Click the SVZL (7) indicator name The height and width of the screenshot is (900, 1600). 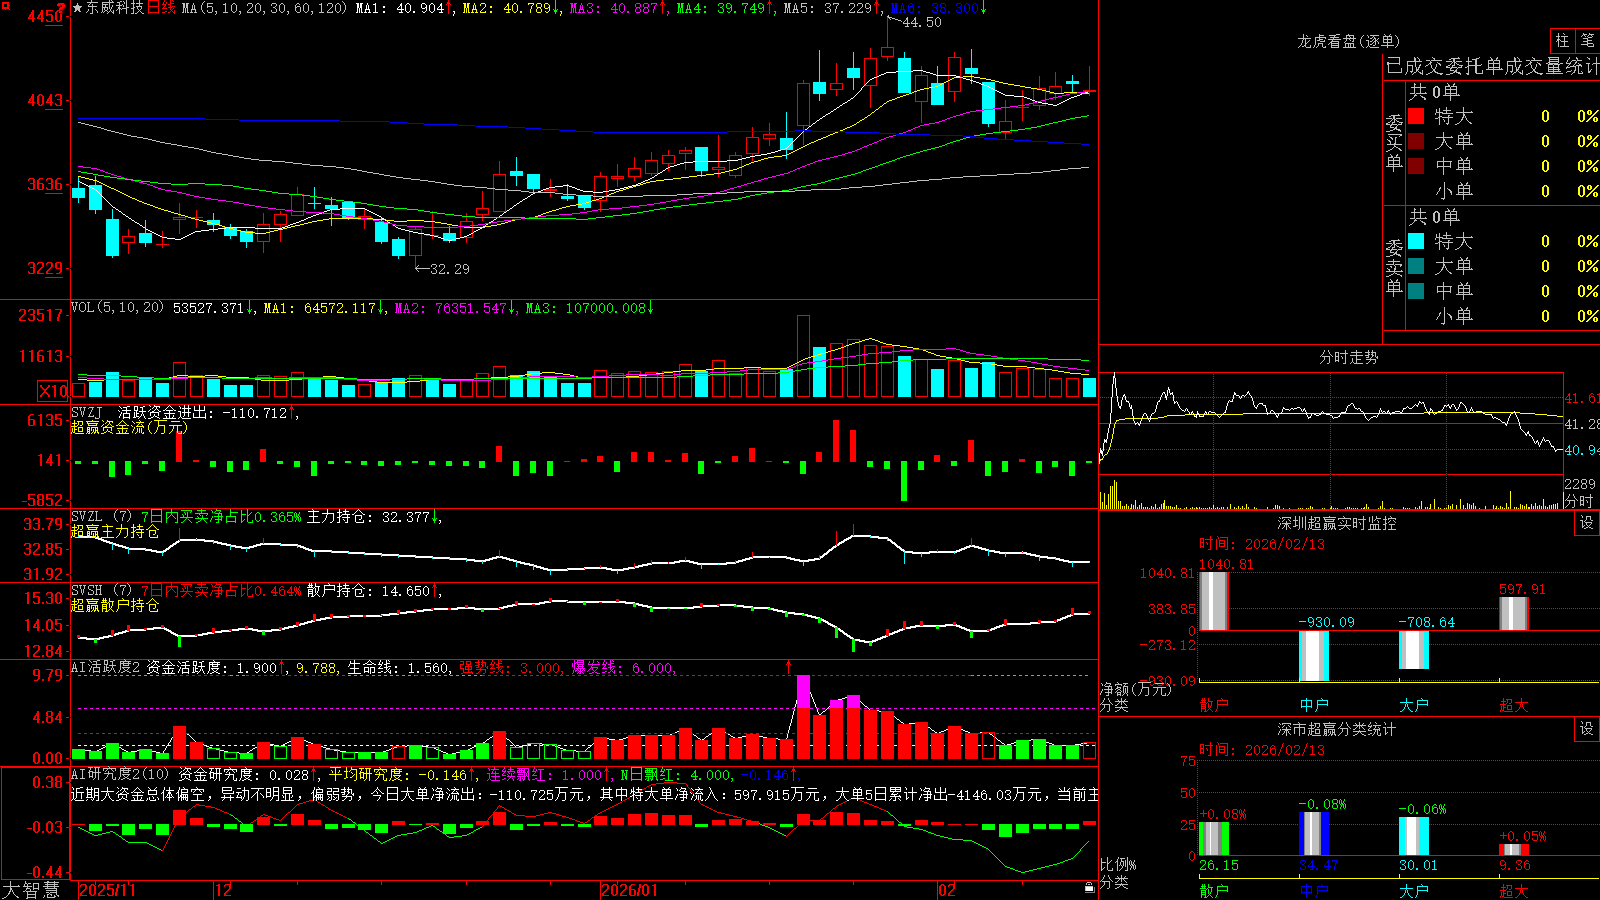click(x=102, y=517)
